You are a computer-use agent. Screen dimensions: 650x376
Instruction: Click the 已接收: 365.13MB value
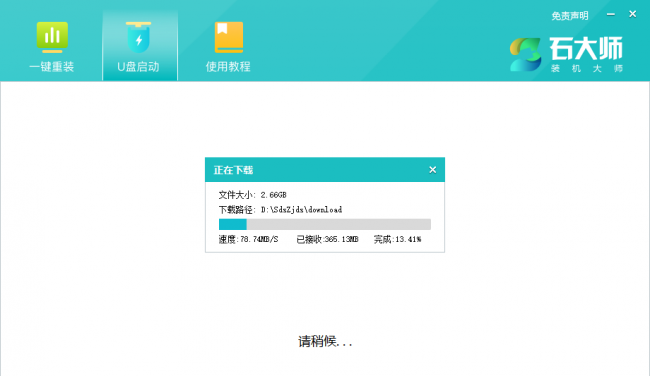tap(327, 239)
